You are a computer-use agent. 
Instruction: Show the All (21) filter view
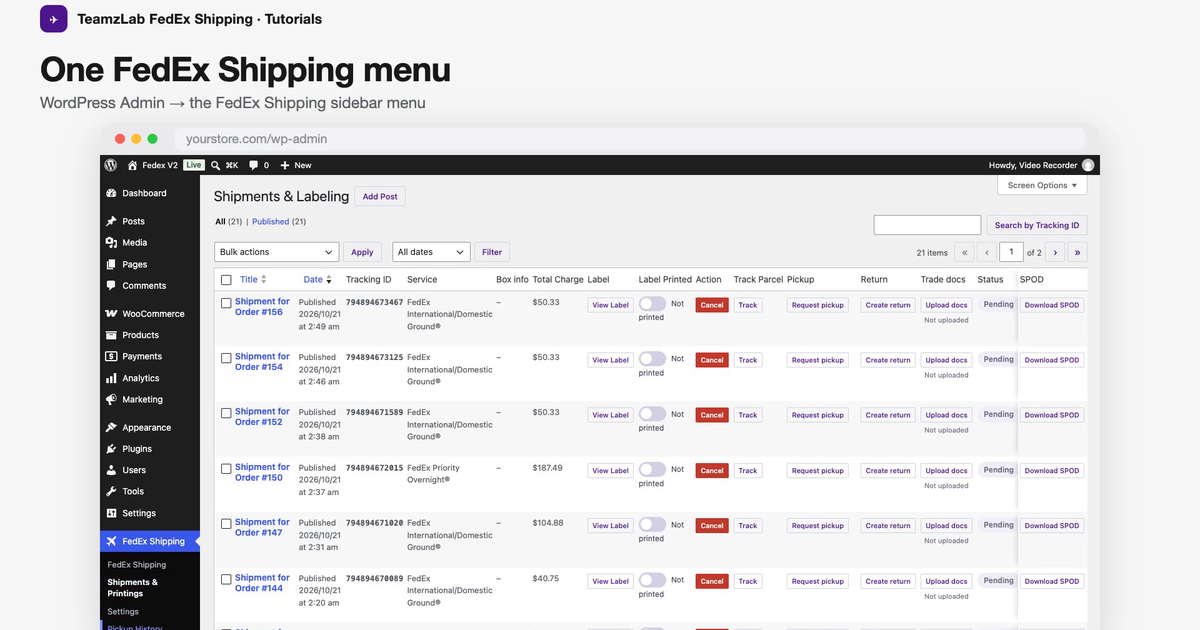point(229,221)
